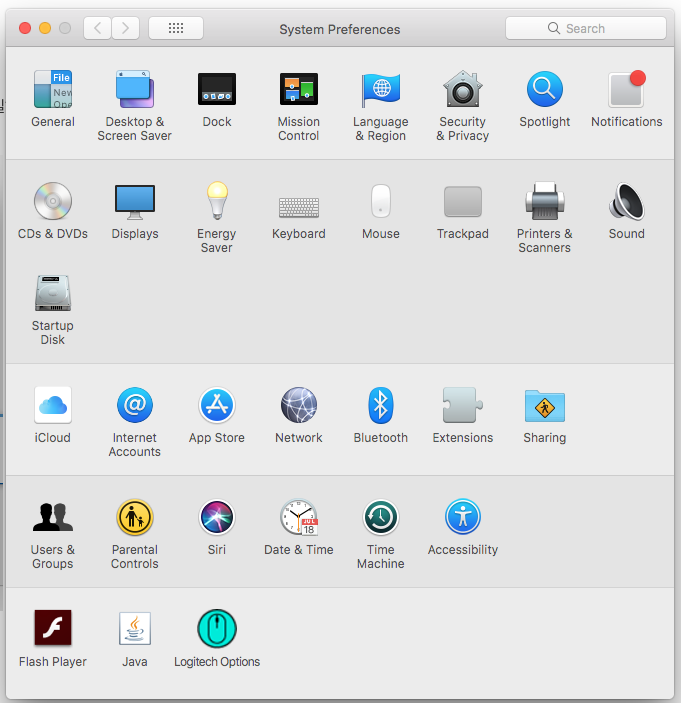This screenshot has height=703, width=681.
Task: Click the forward navigation arrow
Action: [x=125, y=28]
